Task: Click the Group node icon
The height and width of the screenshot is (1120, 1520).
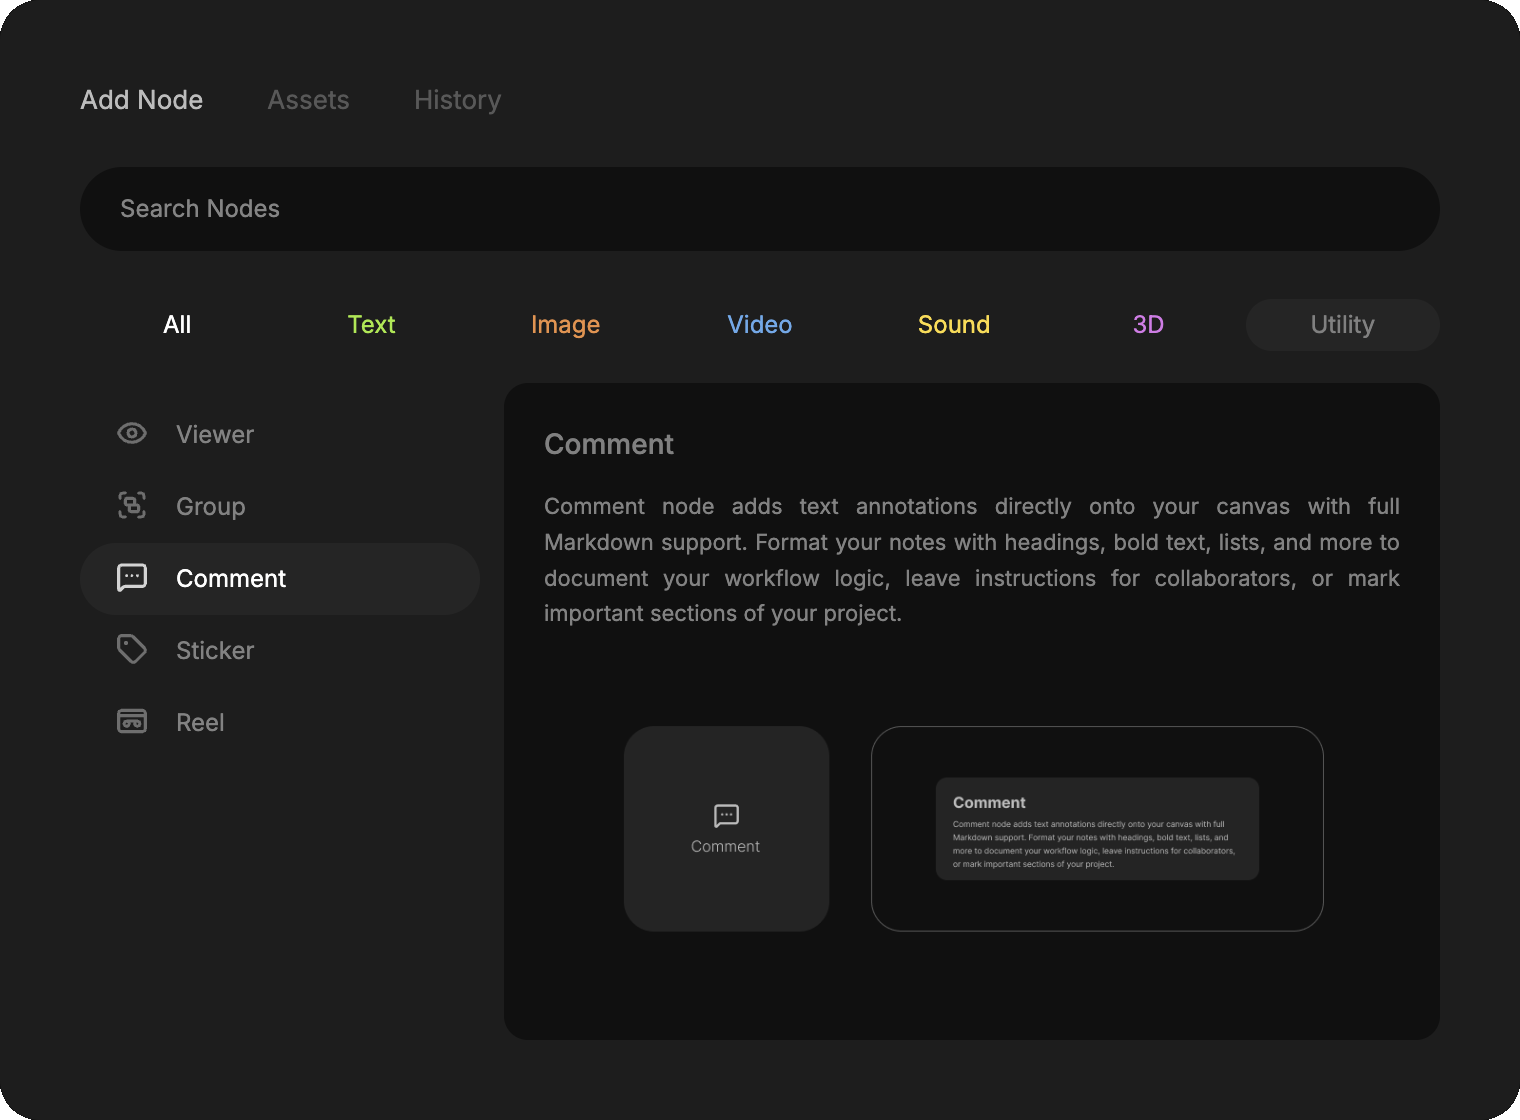Action: [132, 506]
